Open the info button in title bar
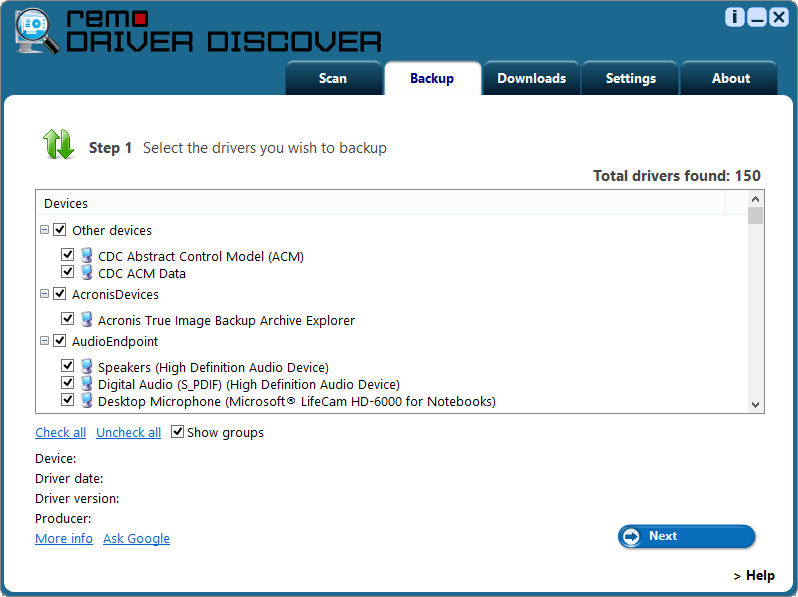 pos(734,17)
